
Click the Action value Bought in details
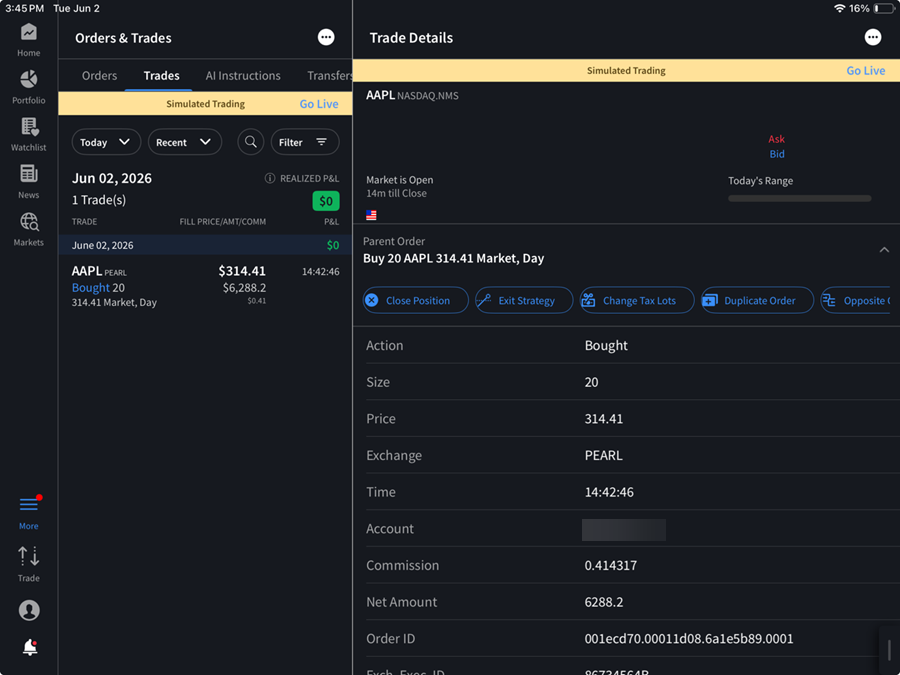[606, 346]
